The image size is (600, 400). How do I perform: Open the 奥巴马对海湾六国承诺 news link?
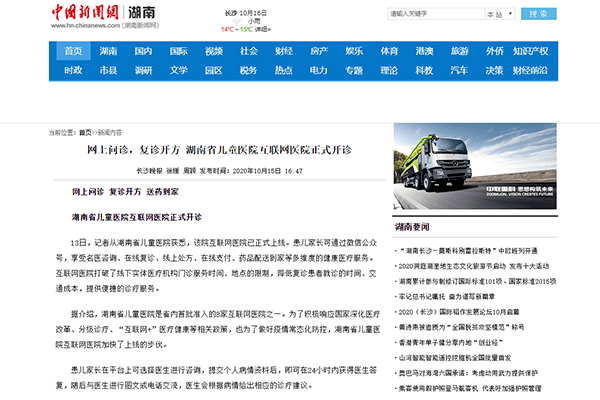point(468,373)
